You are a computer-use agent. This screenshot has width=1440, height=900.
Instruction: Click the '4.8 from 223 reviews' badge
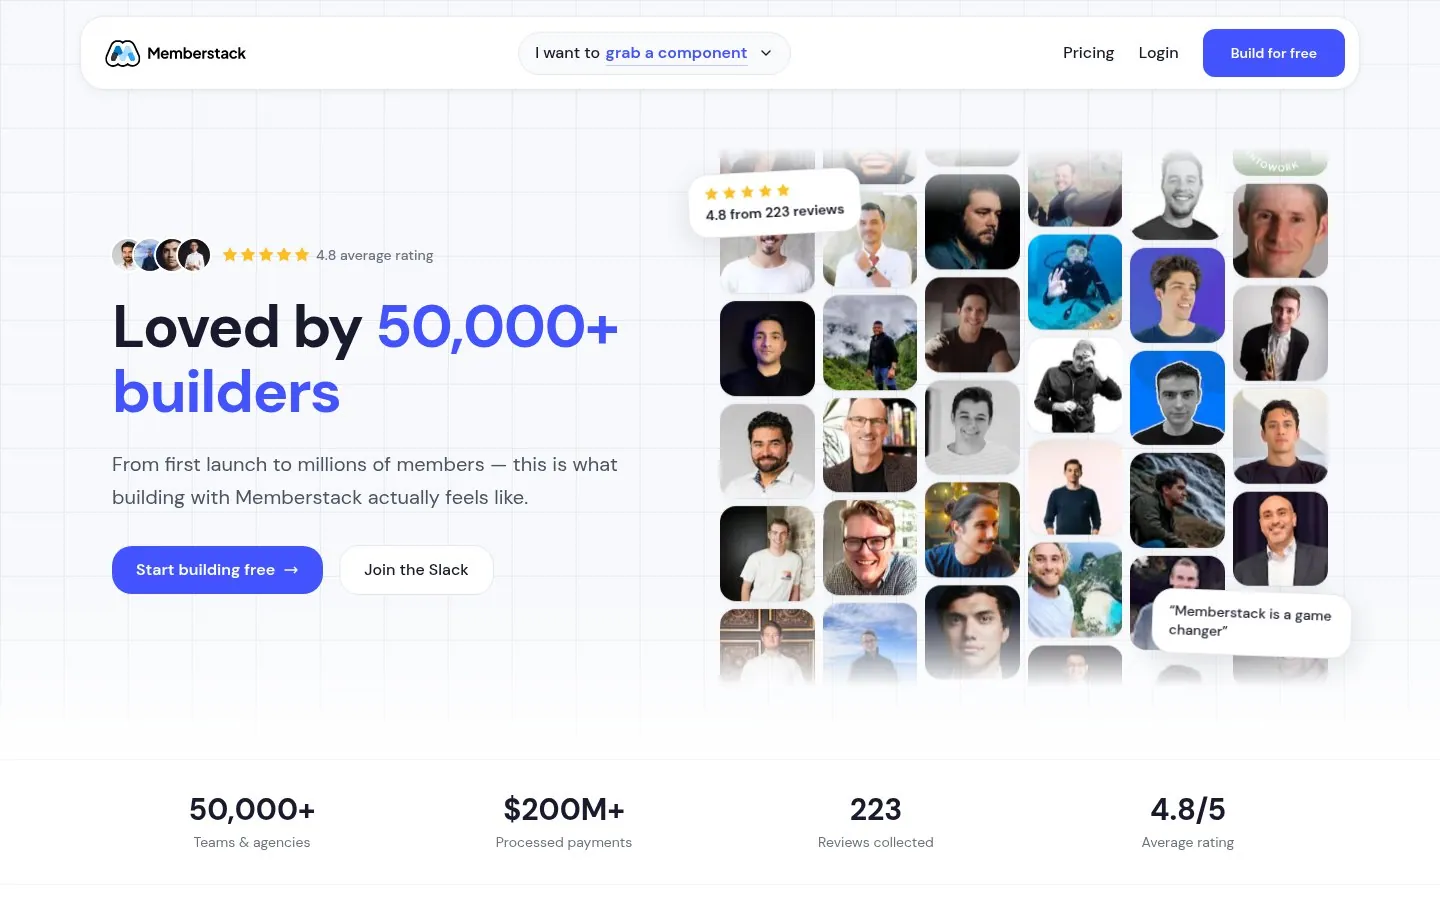[775, 203]
